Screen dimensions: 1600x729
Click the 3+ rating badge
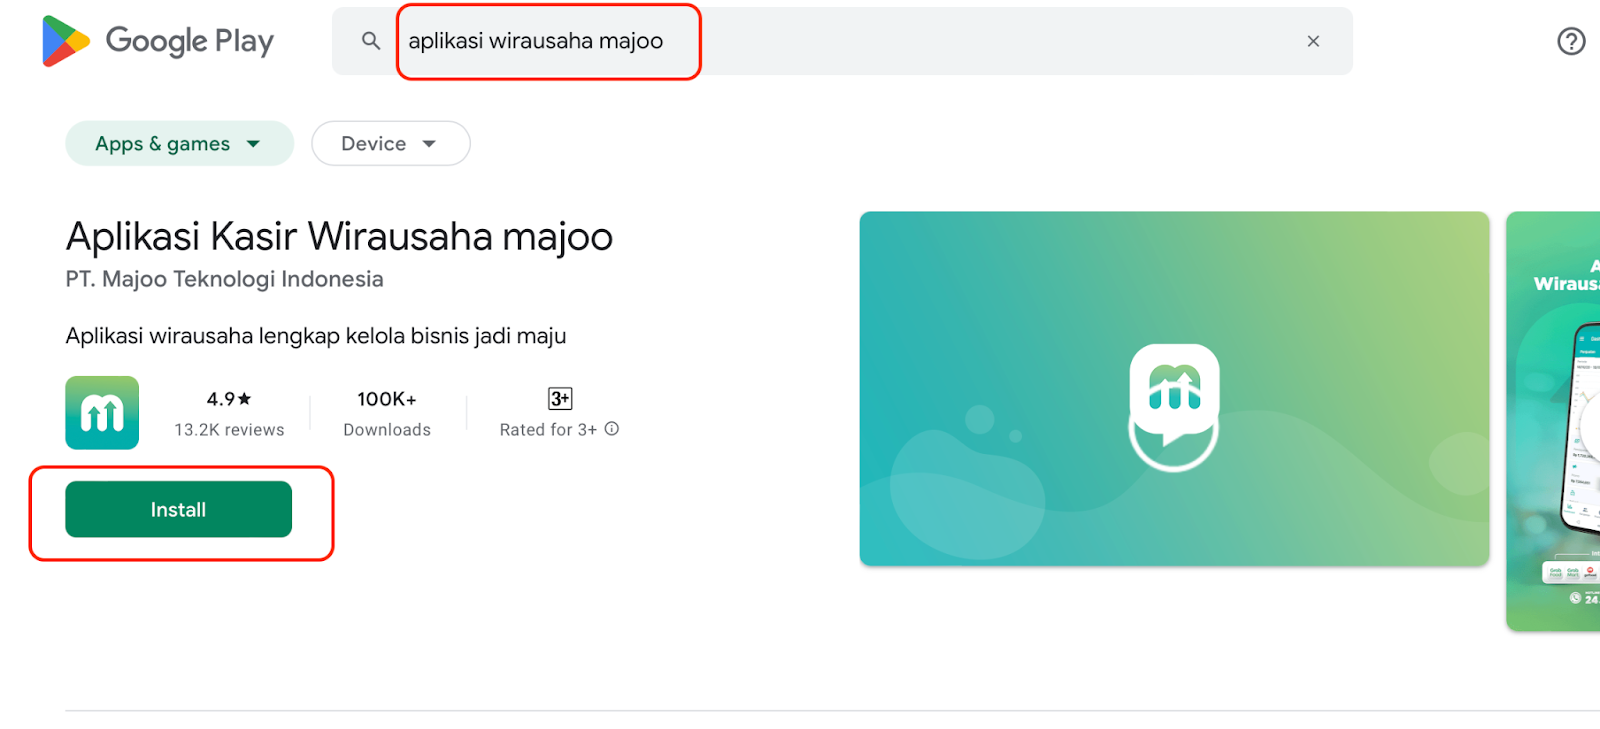[x=560, y=399]
